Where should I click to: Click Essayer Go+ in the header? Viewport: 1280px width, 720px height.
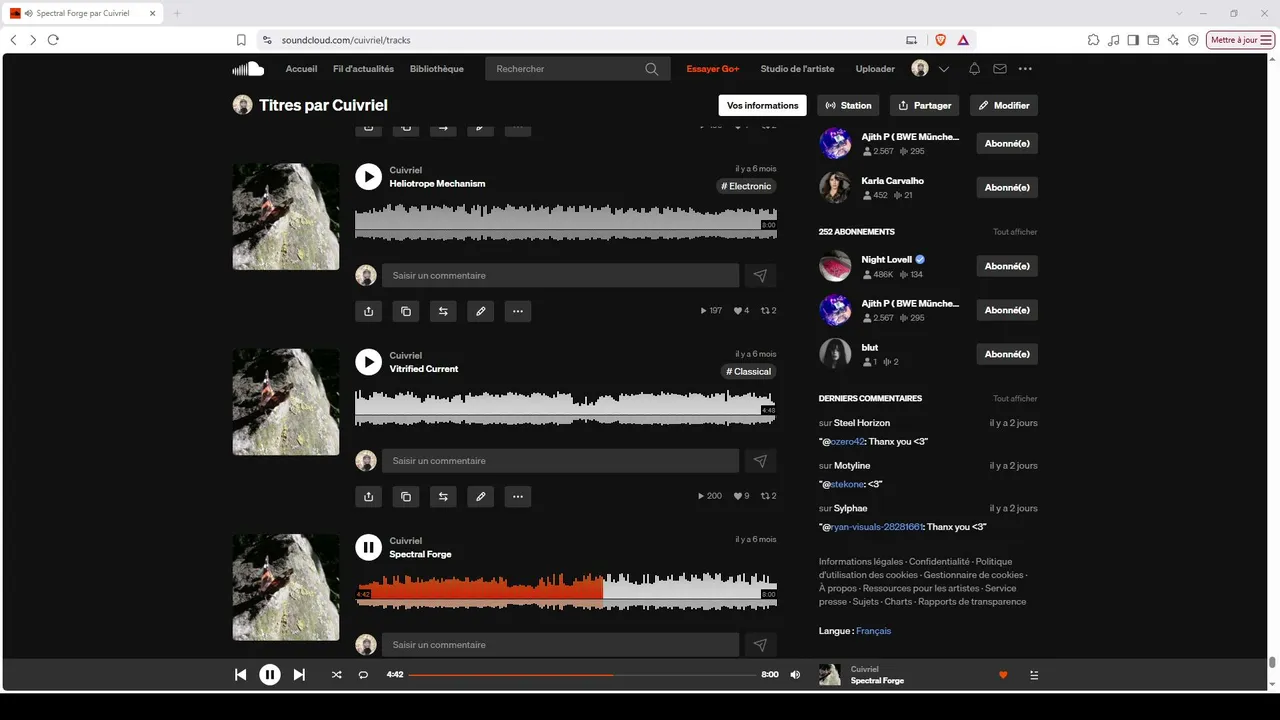[x=713, y=69]
